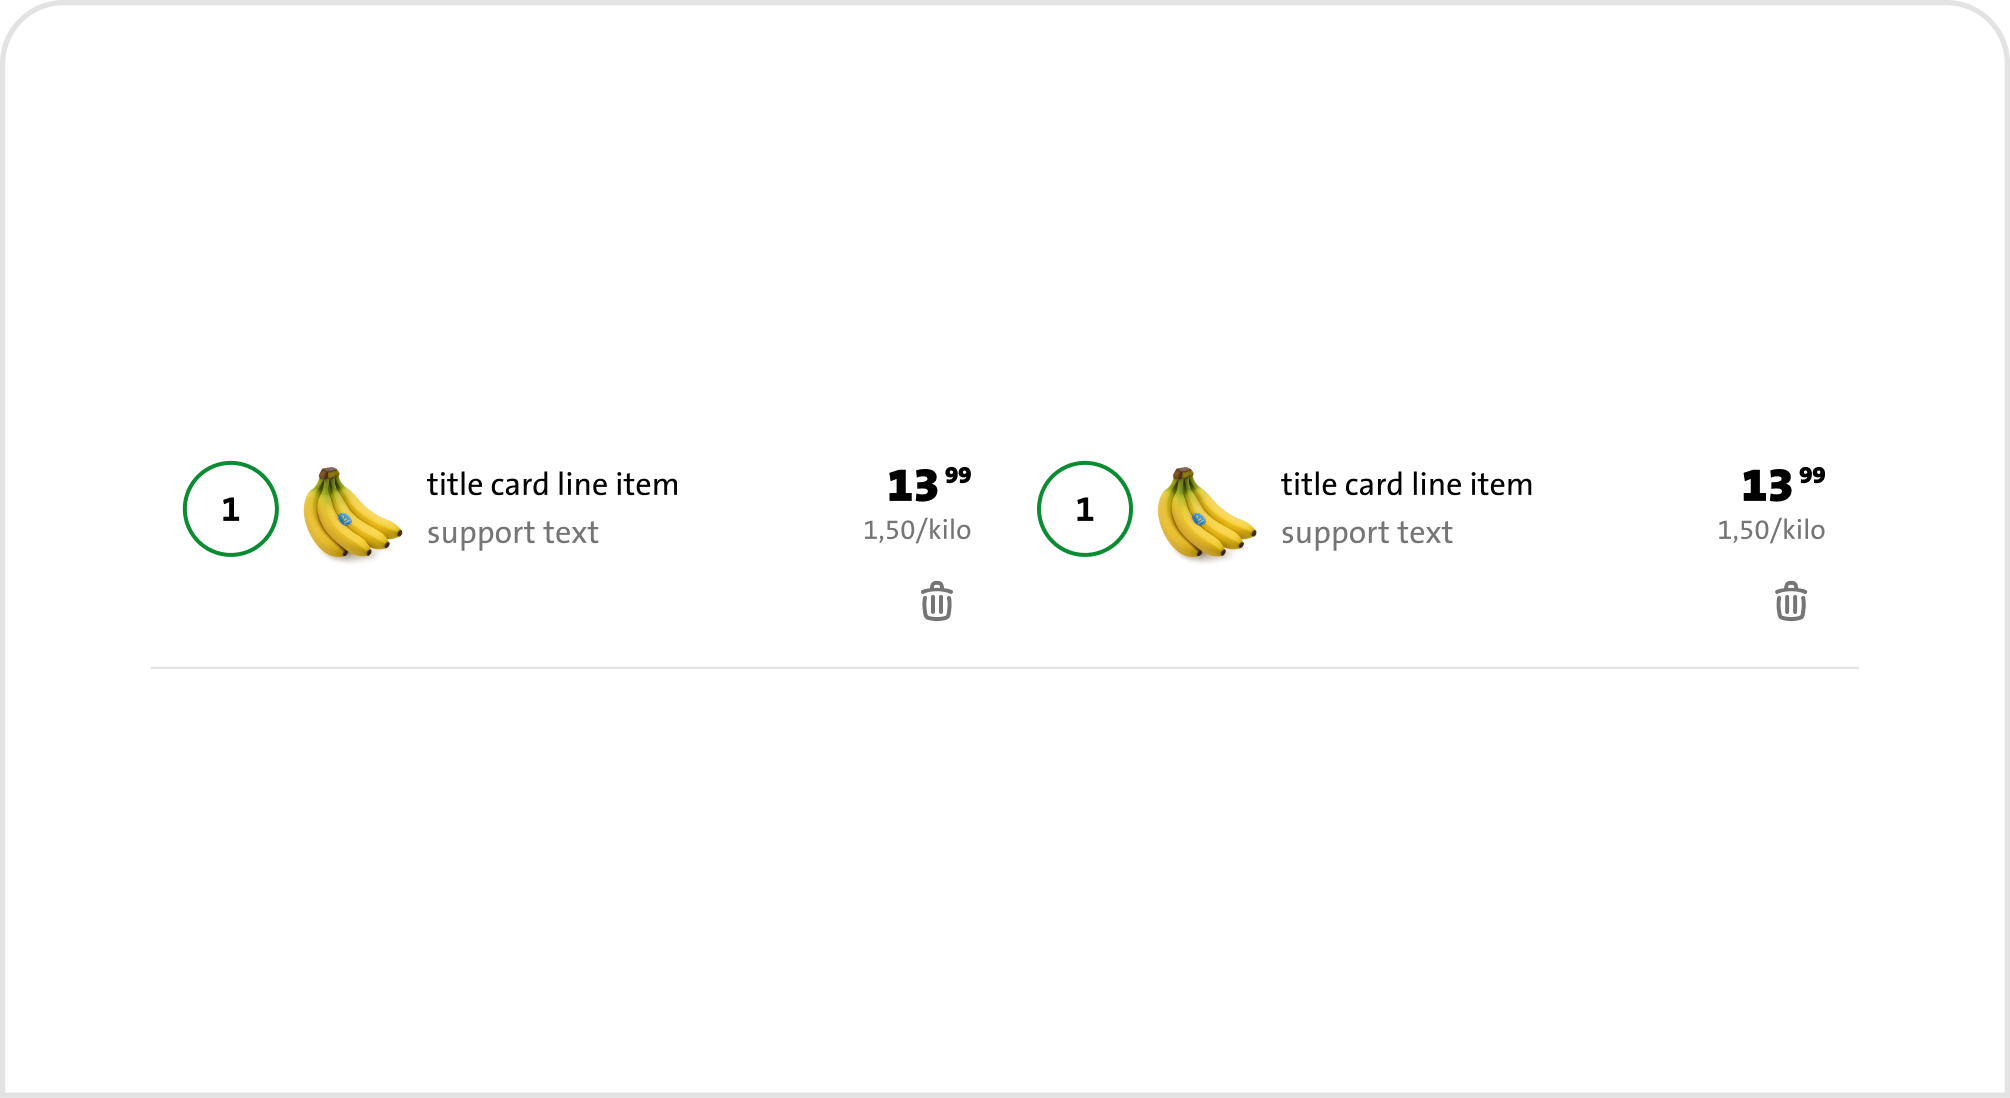Click the right item's bold 13 price
2010x1098 pixels.
pos(1766,486)
